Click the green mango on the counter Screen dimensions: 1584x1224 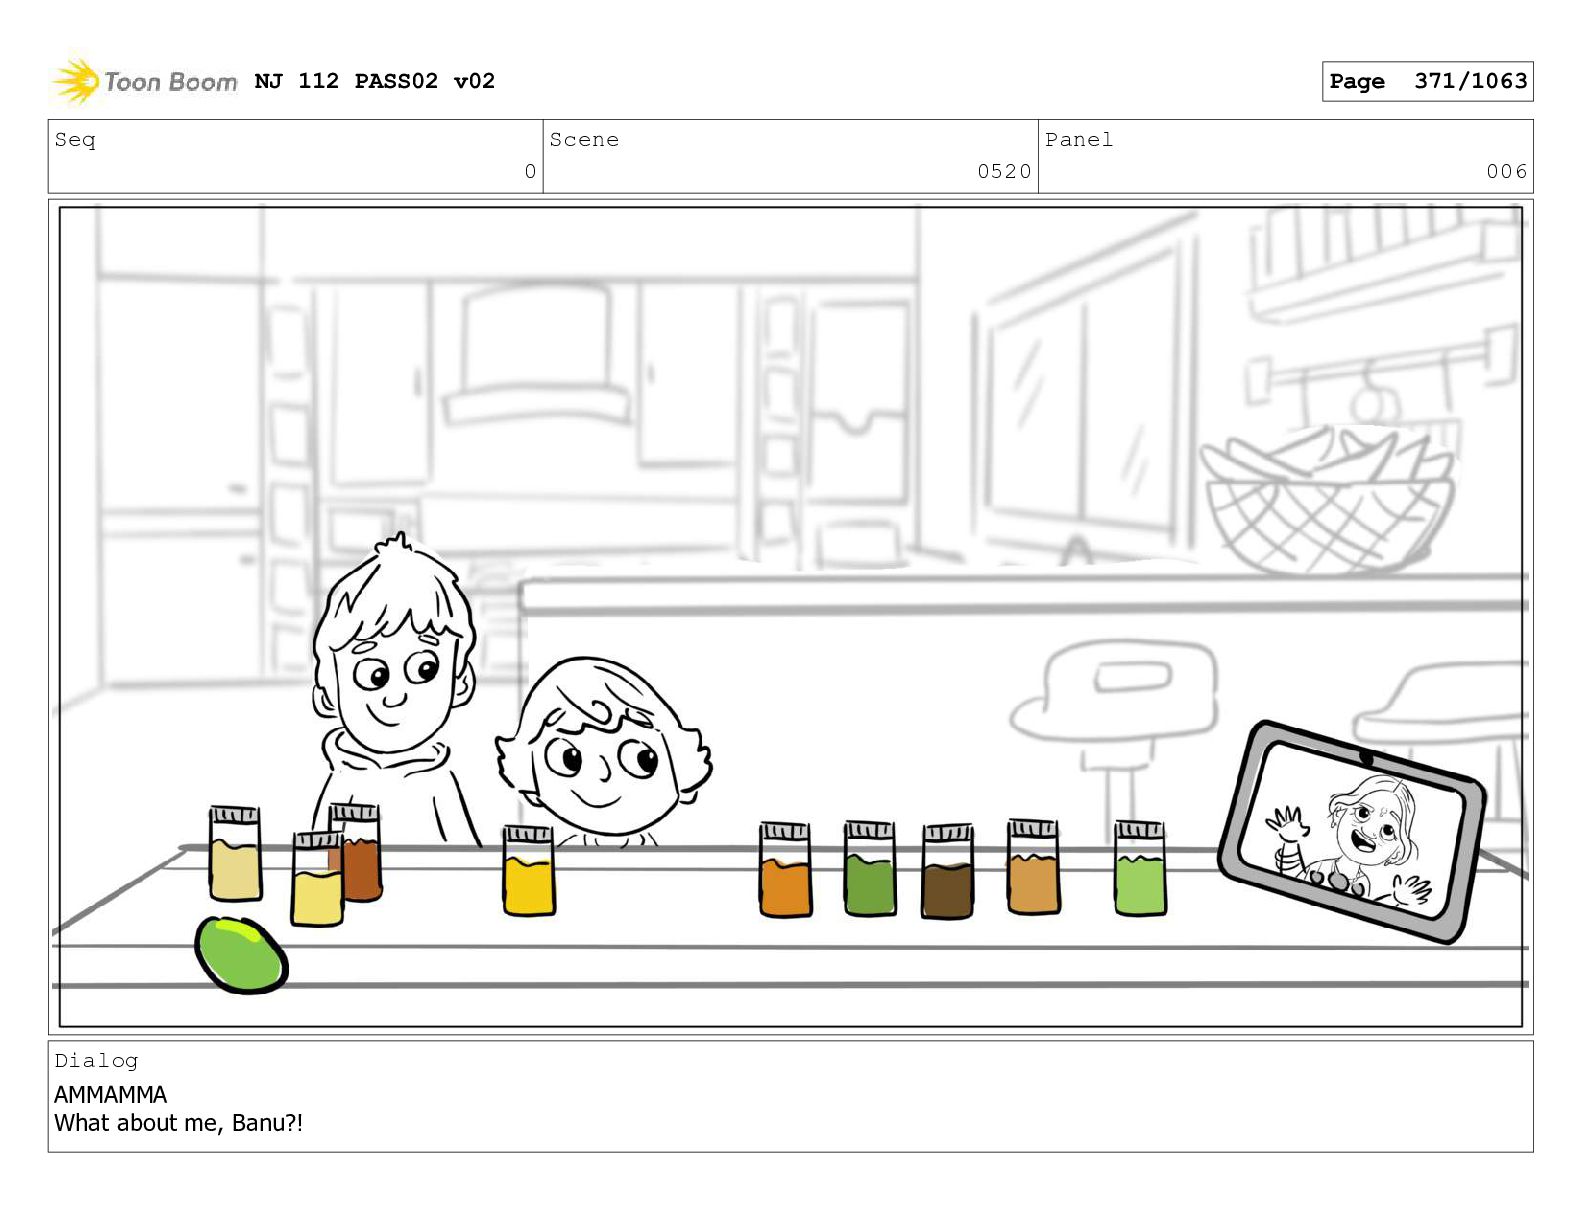(241, 955)
